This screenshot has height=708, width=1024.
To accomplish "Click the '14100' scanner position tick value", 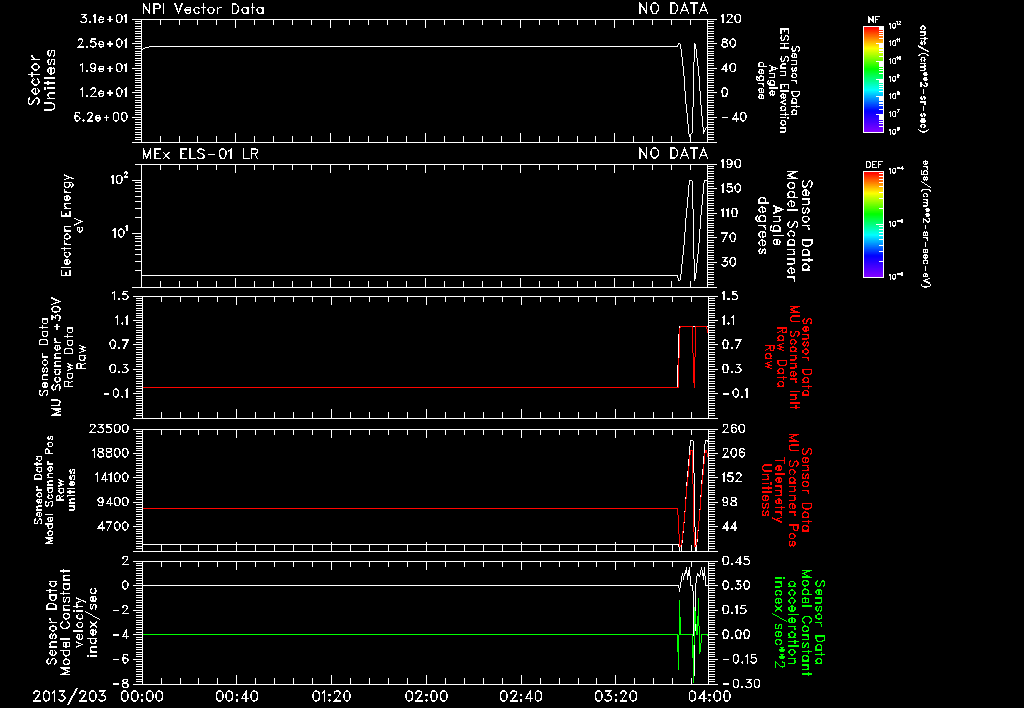I will [x=109, y=477].
